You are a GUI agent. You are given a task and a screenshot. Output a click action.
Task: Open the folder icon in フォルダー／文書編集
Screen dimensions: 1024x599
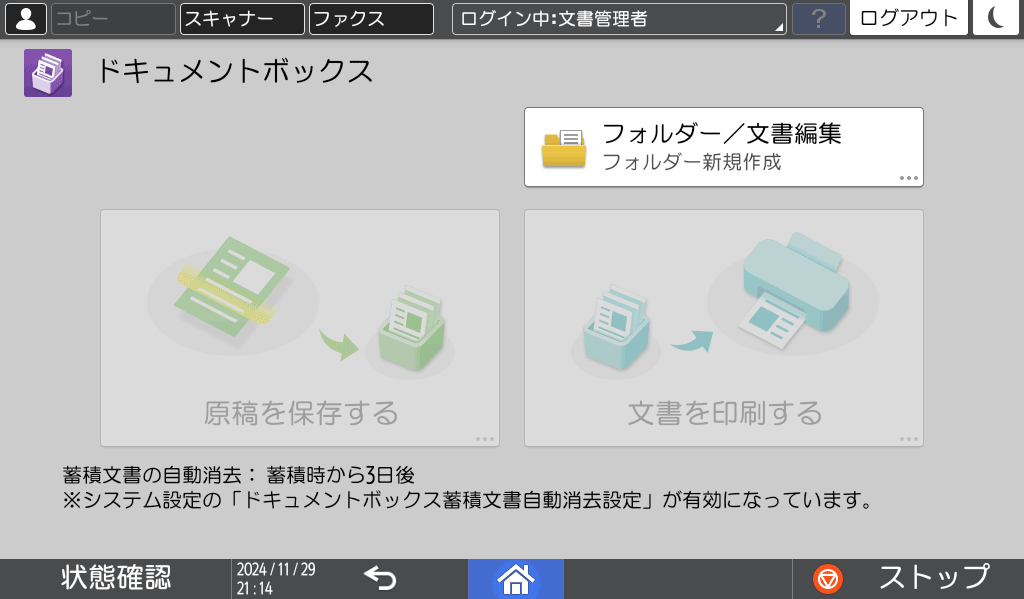coord(563,145)
